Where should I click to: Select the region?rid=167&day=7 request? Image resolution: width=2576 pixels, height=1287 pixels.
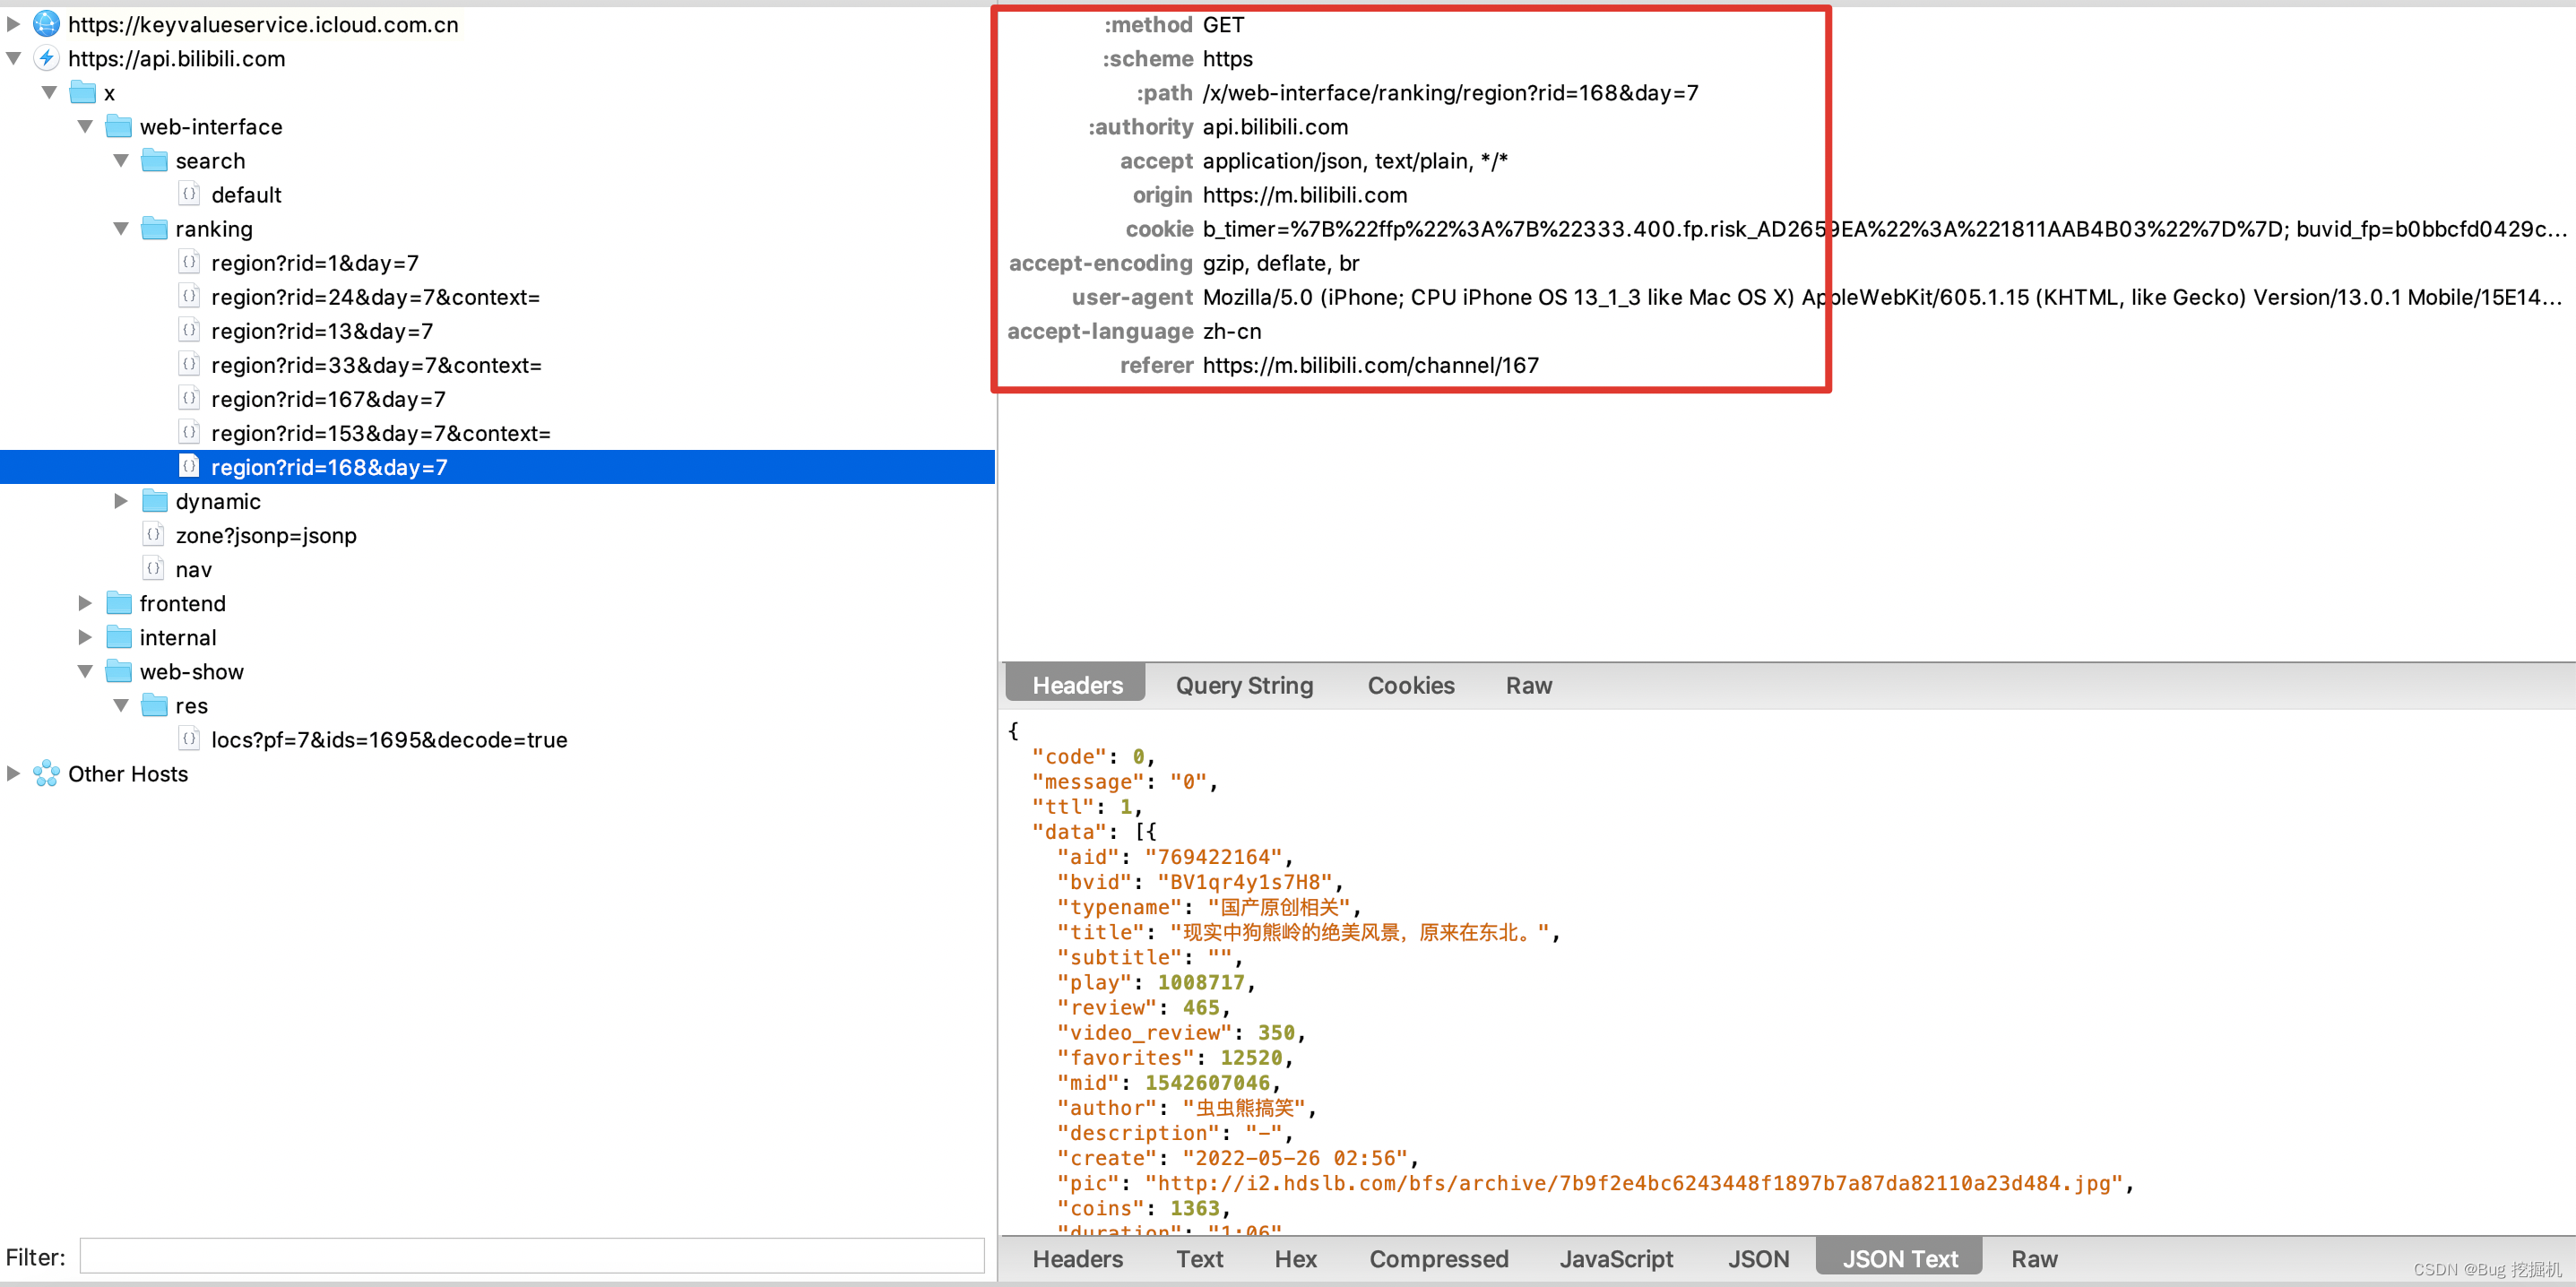pos(328,399)
